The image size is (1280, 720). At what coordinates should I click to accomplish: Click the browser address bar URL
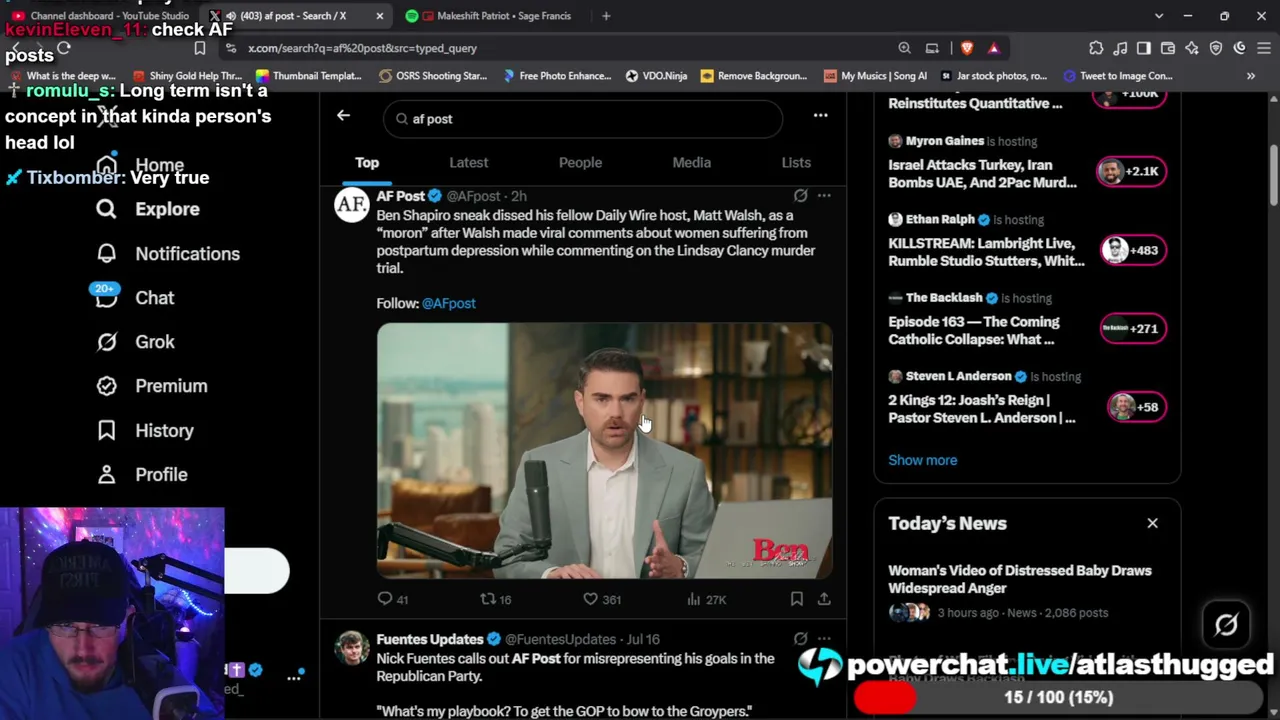point(362,48)
